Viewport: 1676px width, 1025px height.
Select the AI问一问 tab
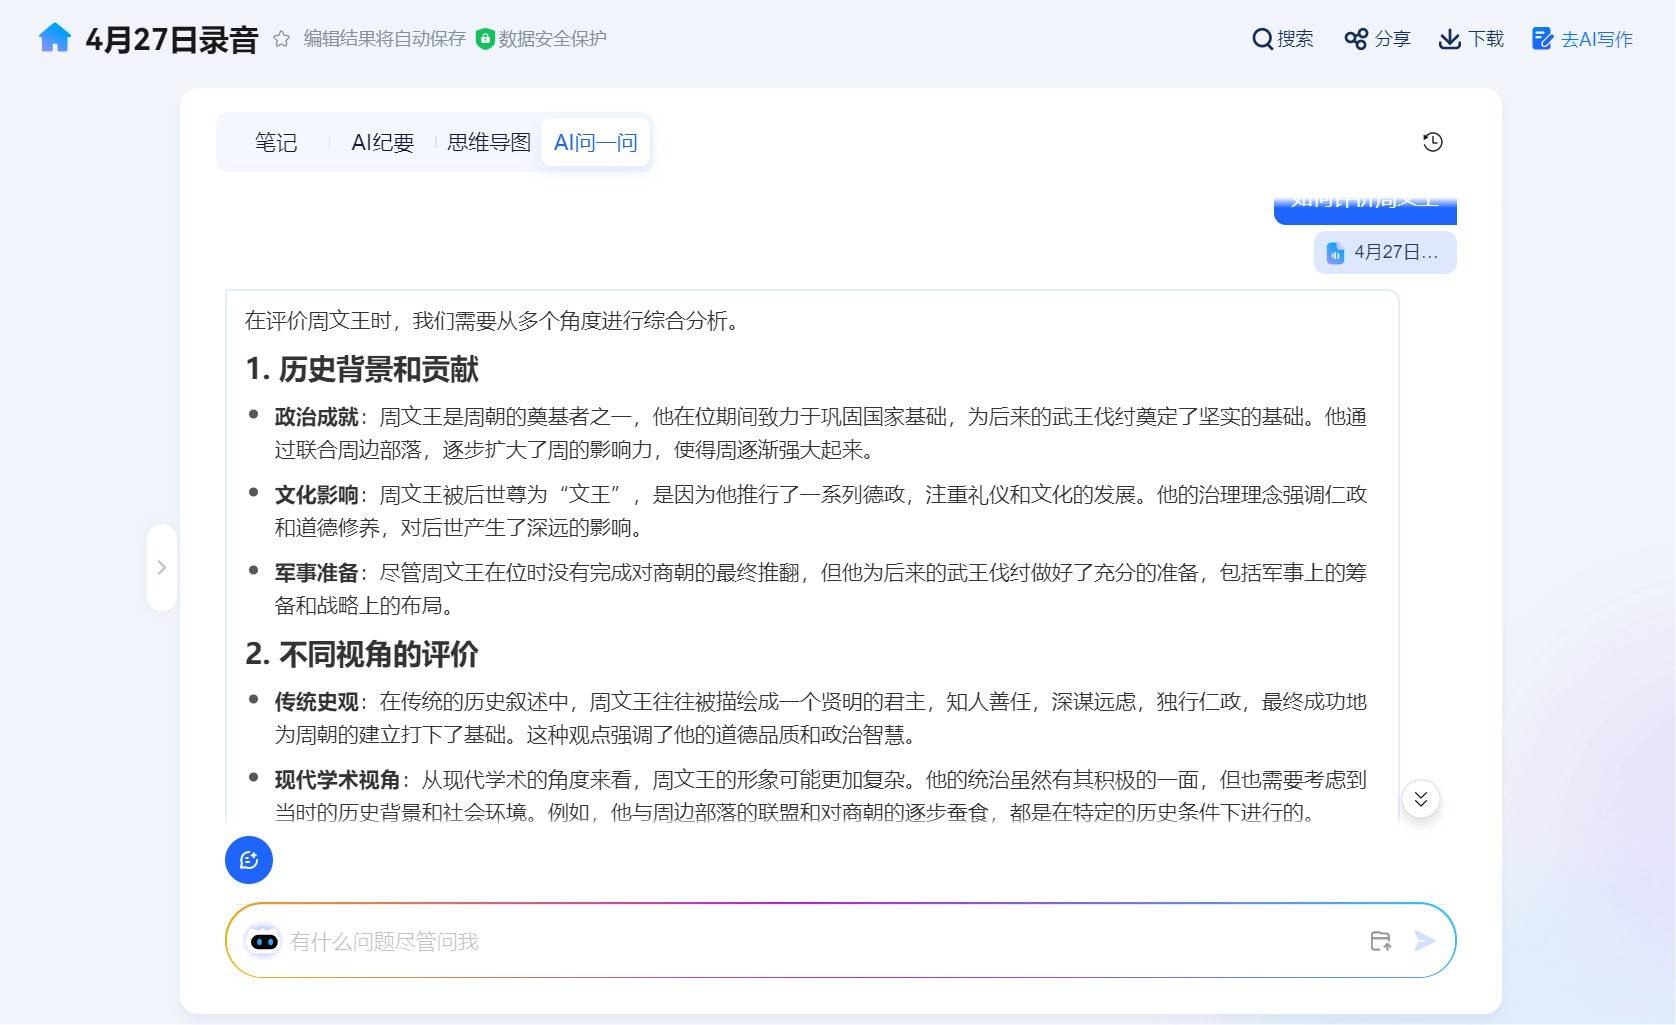pyautogui.click(x=596, y=143)
